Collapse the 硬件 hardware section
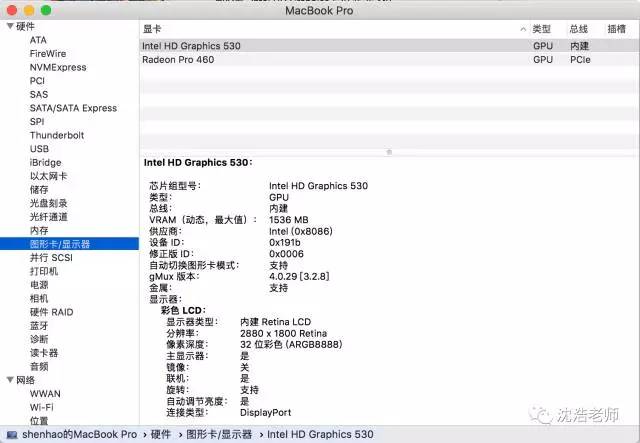Screen dimensions: 640x443 pos(10,27)
